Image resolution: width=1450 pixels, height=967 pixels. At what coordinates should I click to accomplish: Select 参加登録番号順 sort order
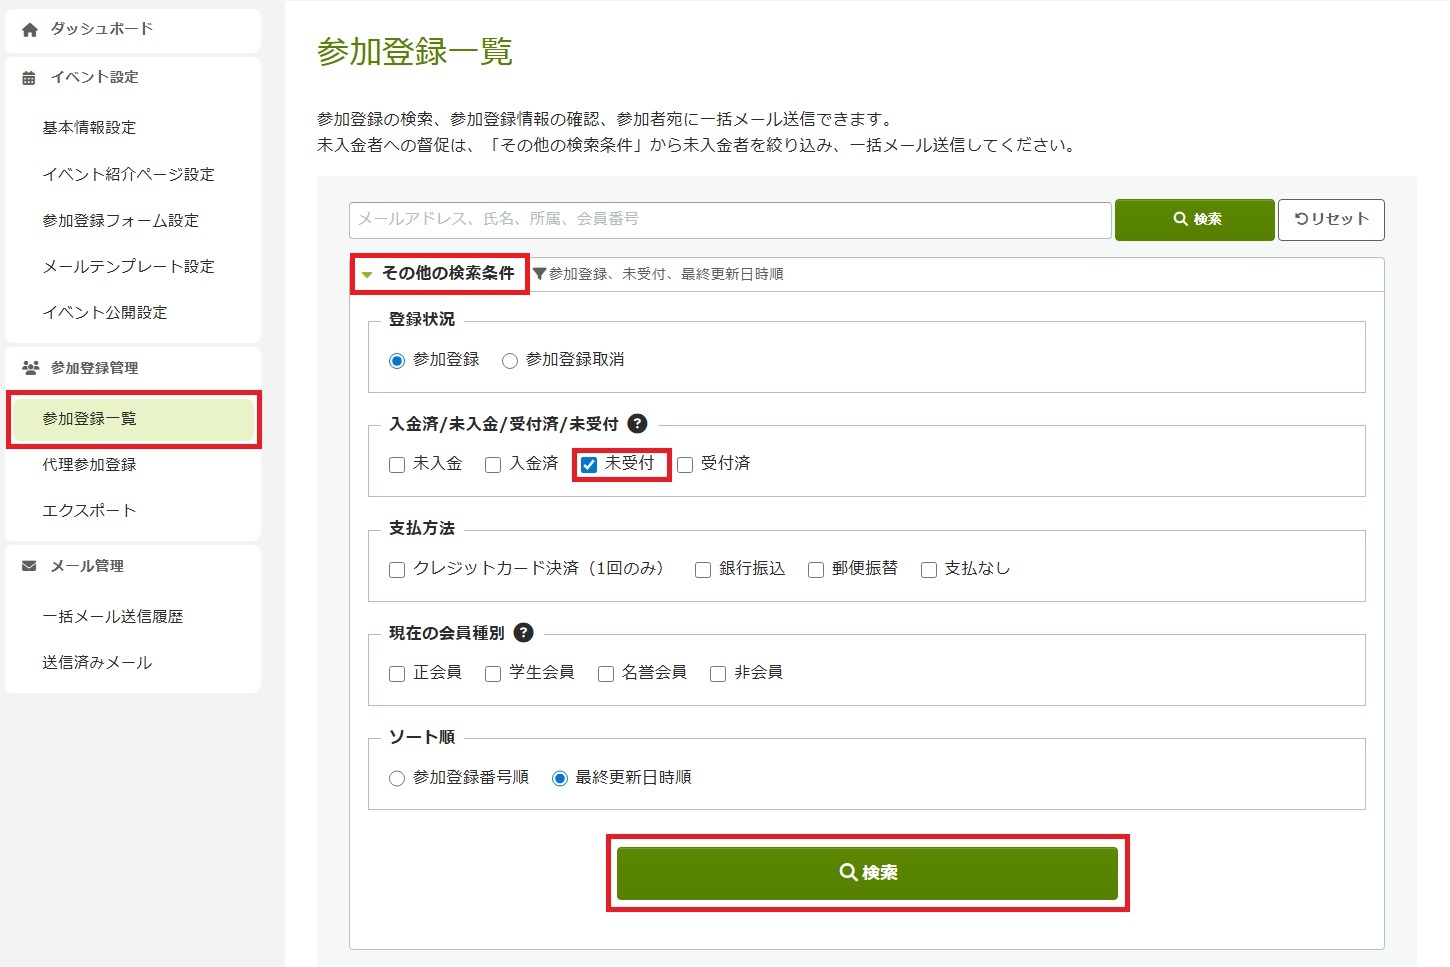(x=397, y=778)
